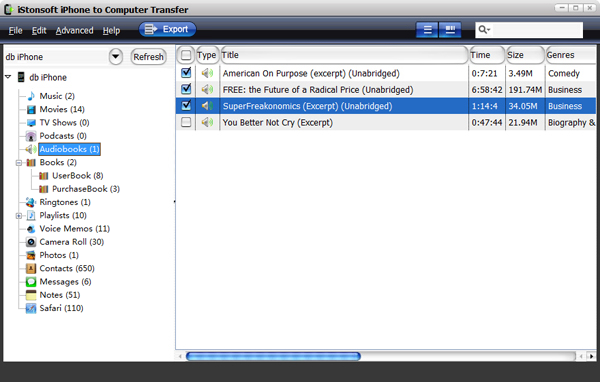The height and width of the screenshot is (382, 600).
Task: Click the Podcasts icon in sidebar
Action: click(x=31, y=136)
